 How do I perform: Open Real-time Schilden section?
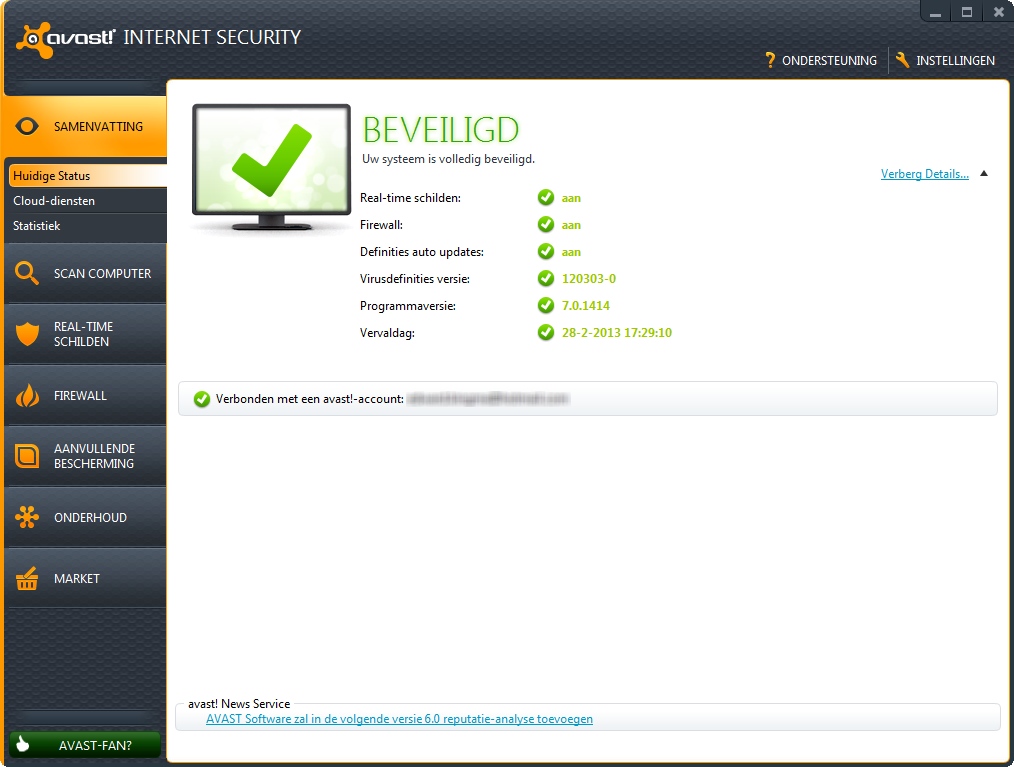pos(85,334)
